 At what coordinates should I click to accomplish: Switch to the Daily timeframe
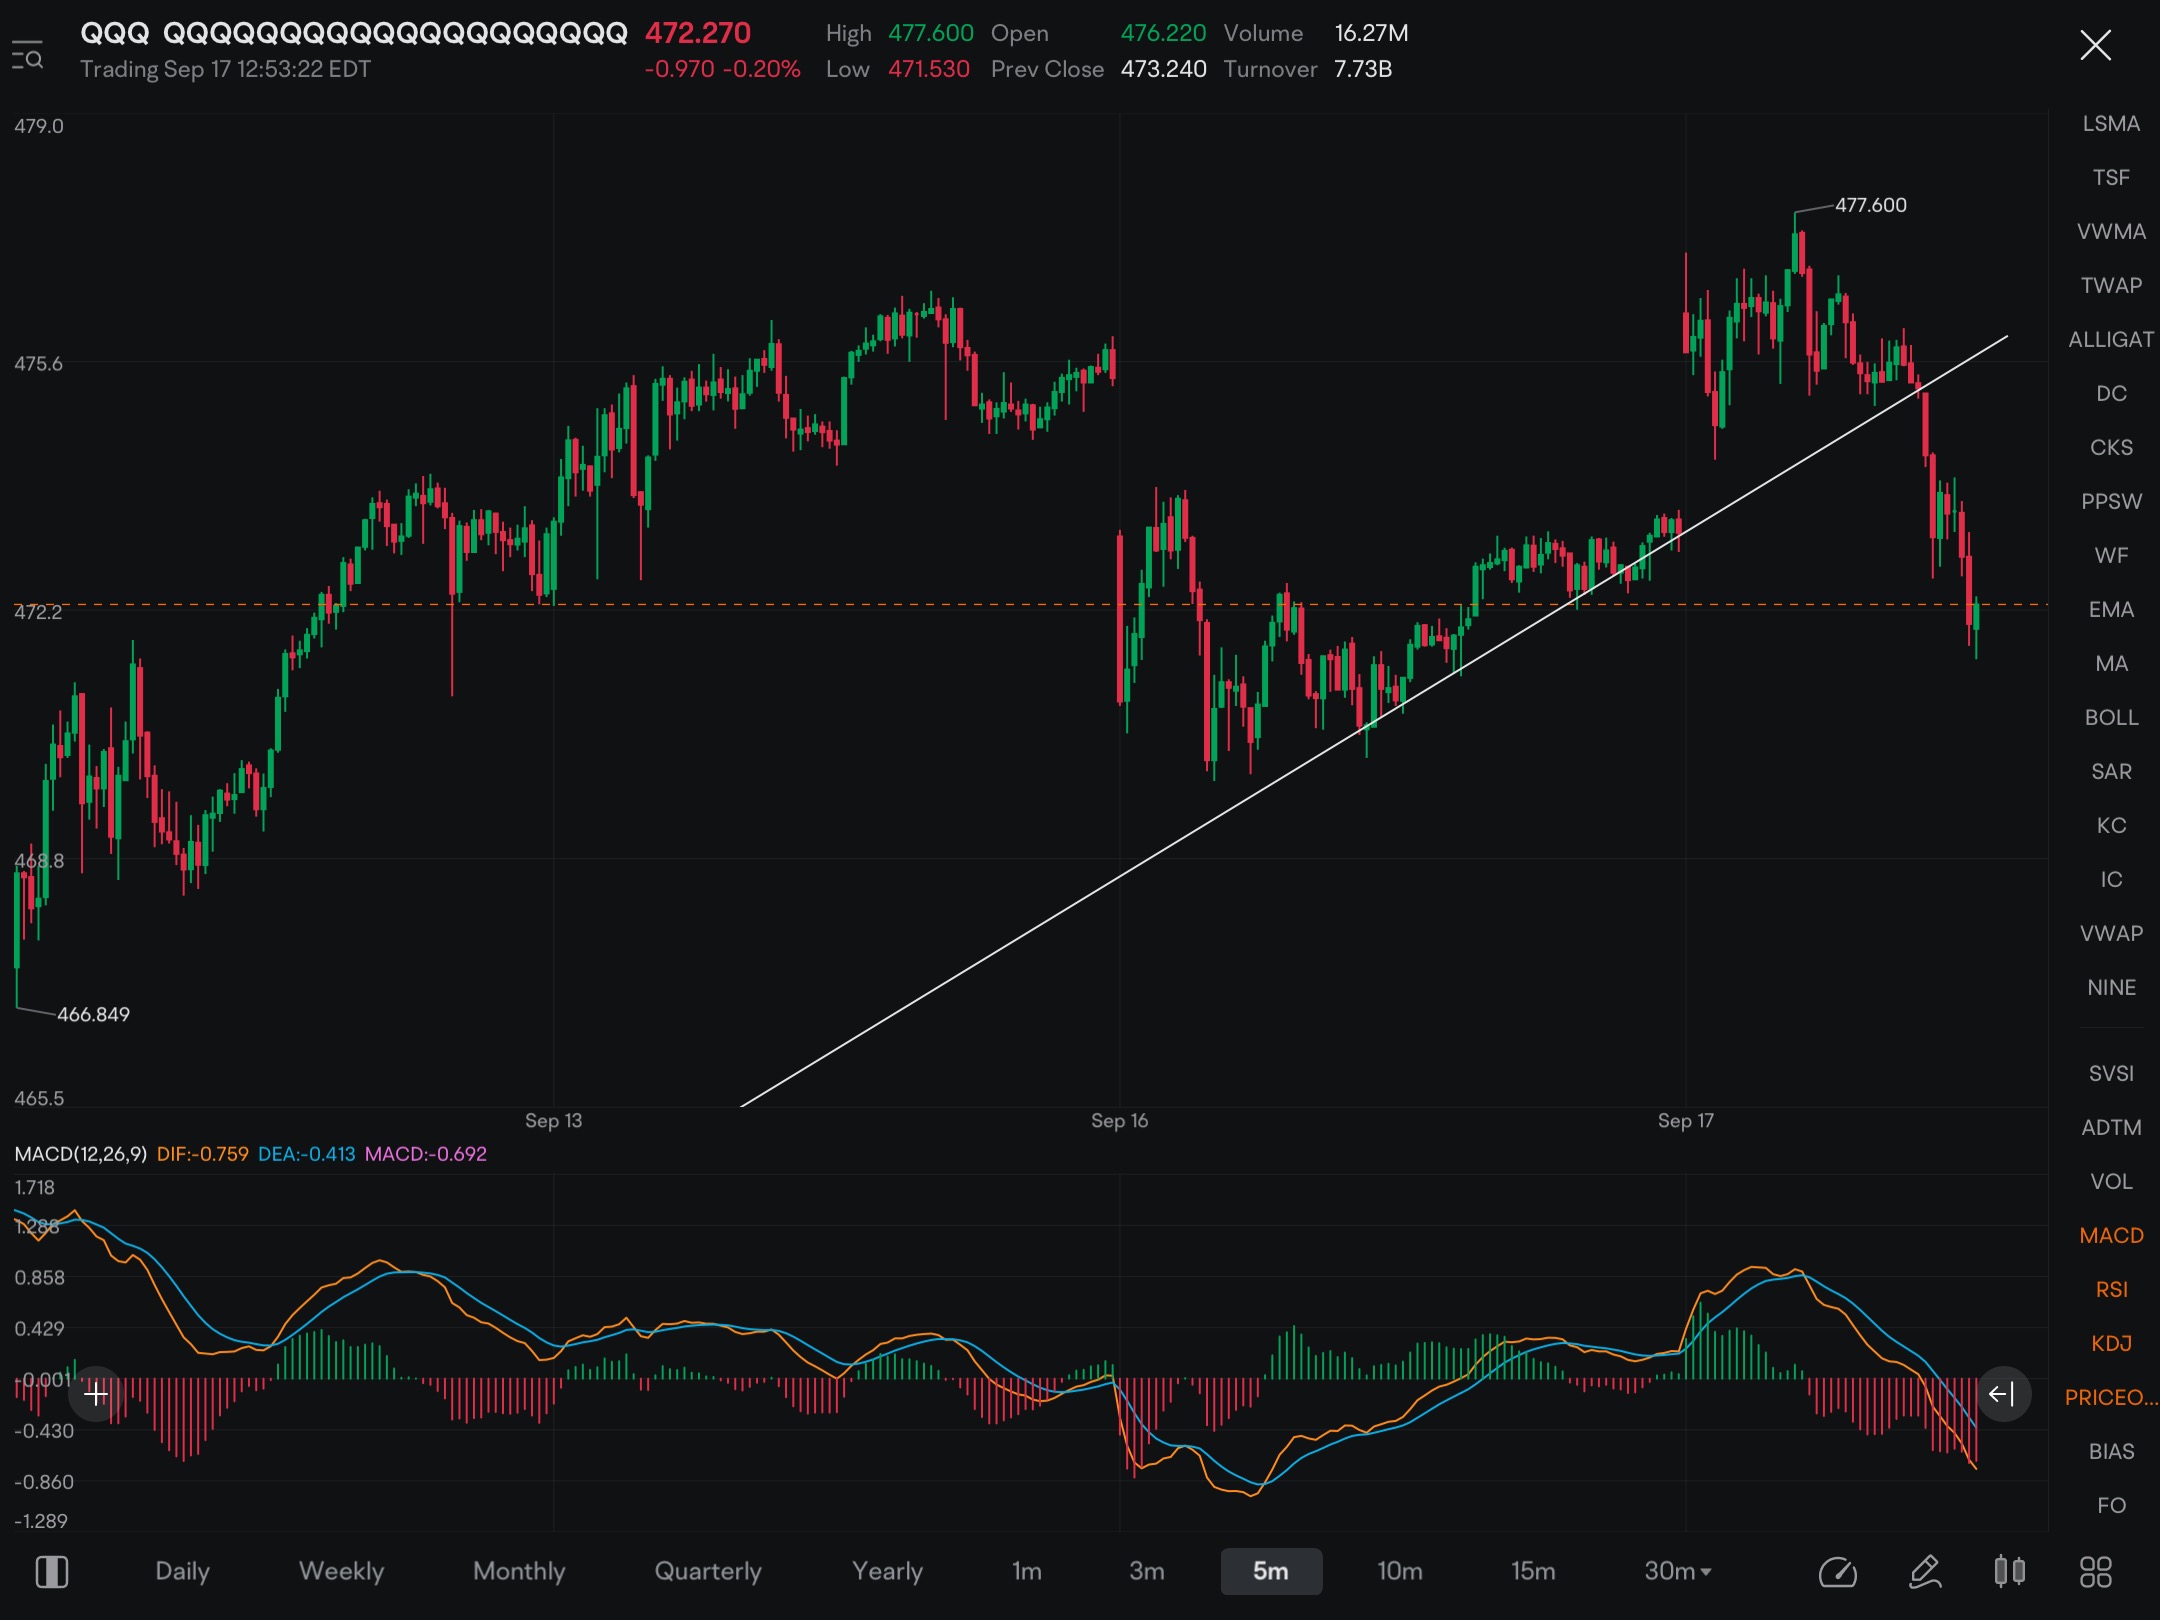[x=182, y=1571]
